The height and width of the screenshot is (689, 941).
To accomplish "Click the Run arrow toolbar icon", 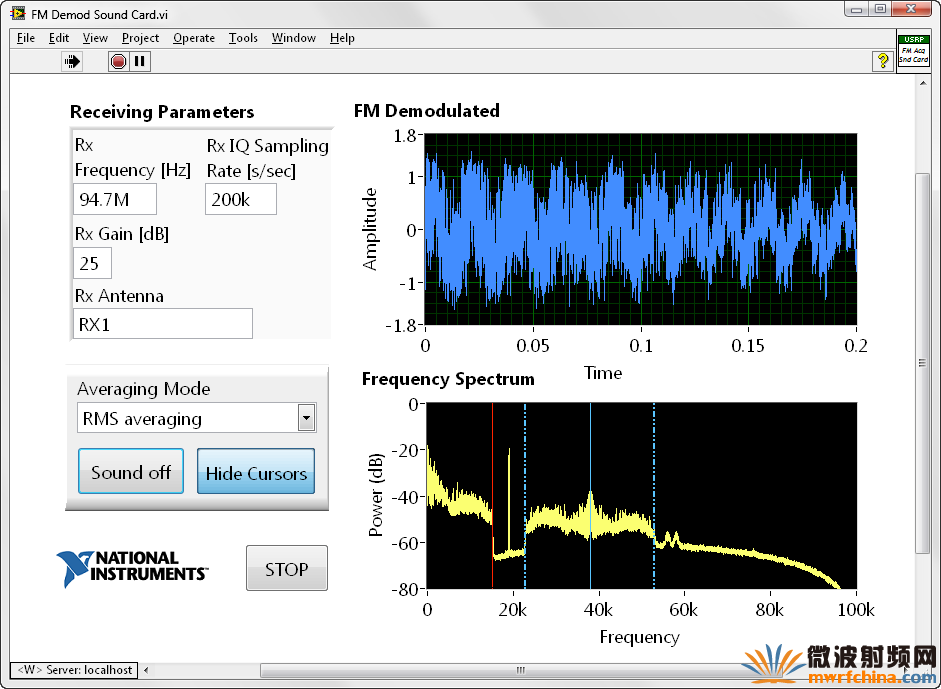I will [x=72, y=61].
